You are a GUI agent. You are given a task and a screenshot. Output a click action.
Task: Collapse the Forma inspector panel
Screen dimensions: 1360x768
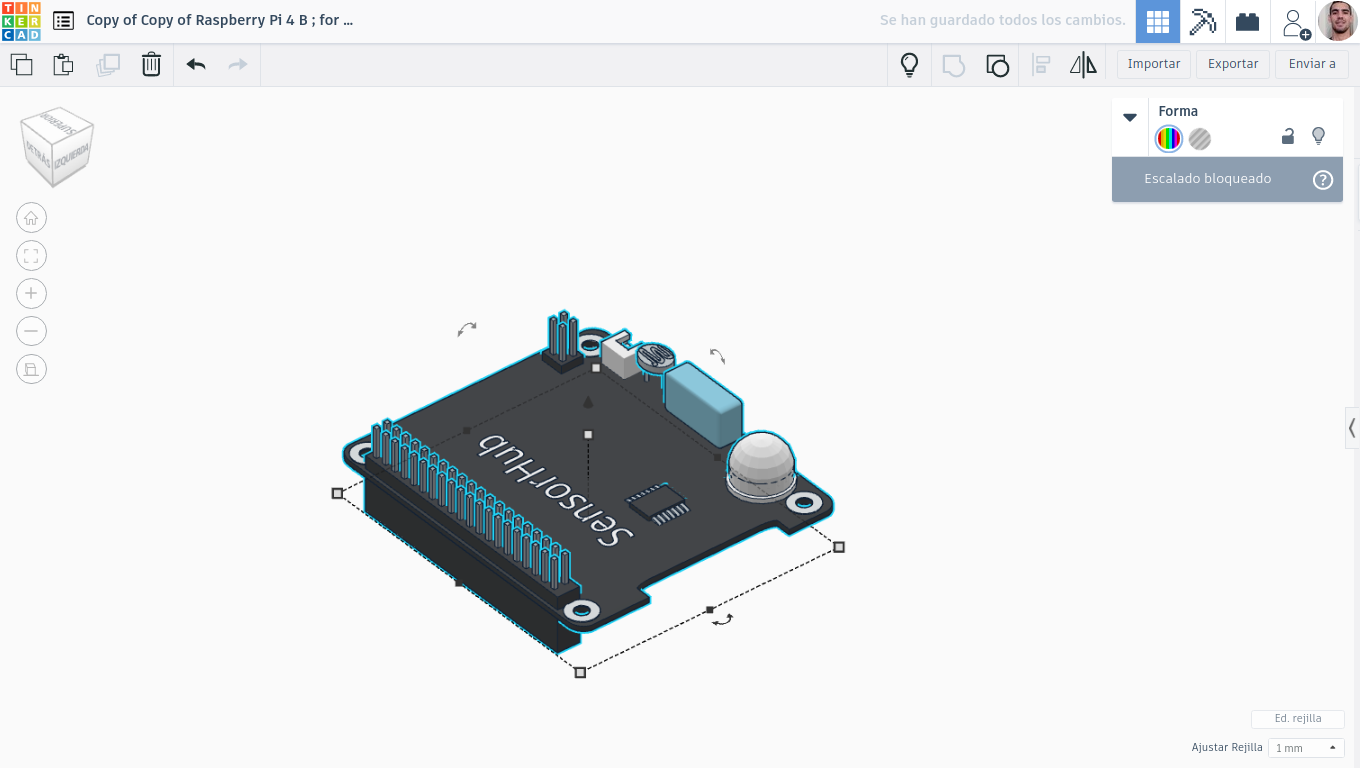click(1130, 117)
